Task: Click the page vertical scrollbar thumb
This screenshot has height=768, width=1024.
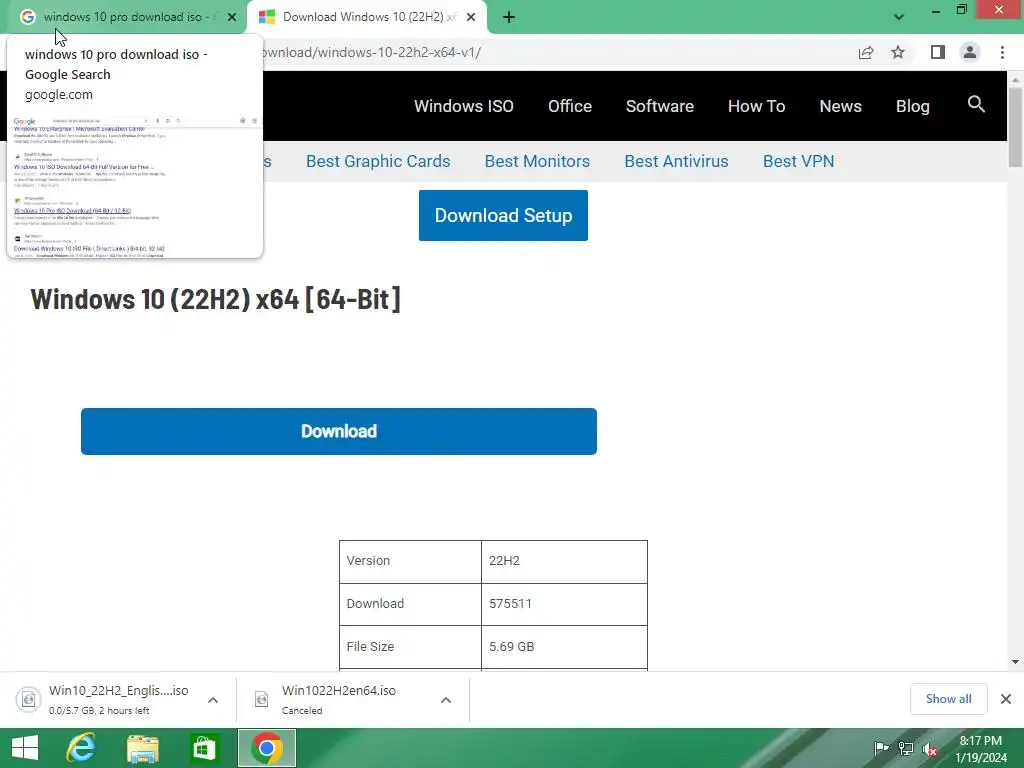Action: click(1015, 127)
